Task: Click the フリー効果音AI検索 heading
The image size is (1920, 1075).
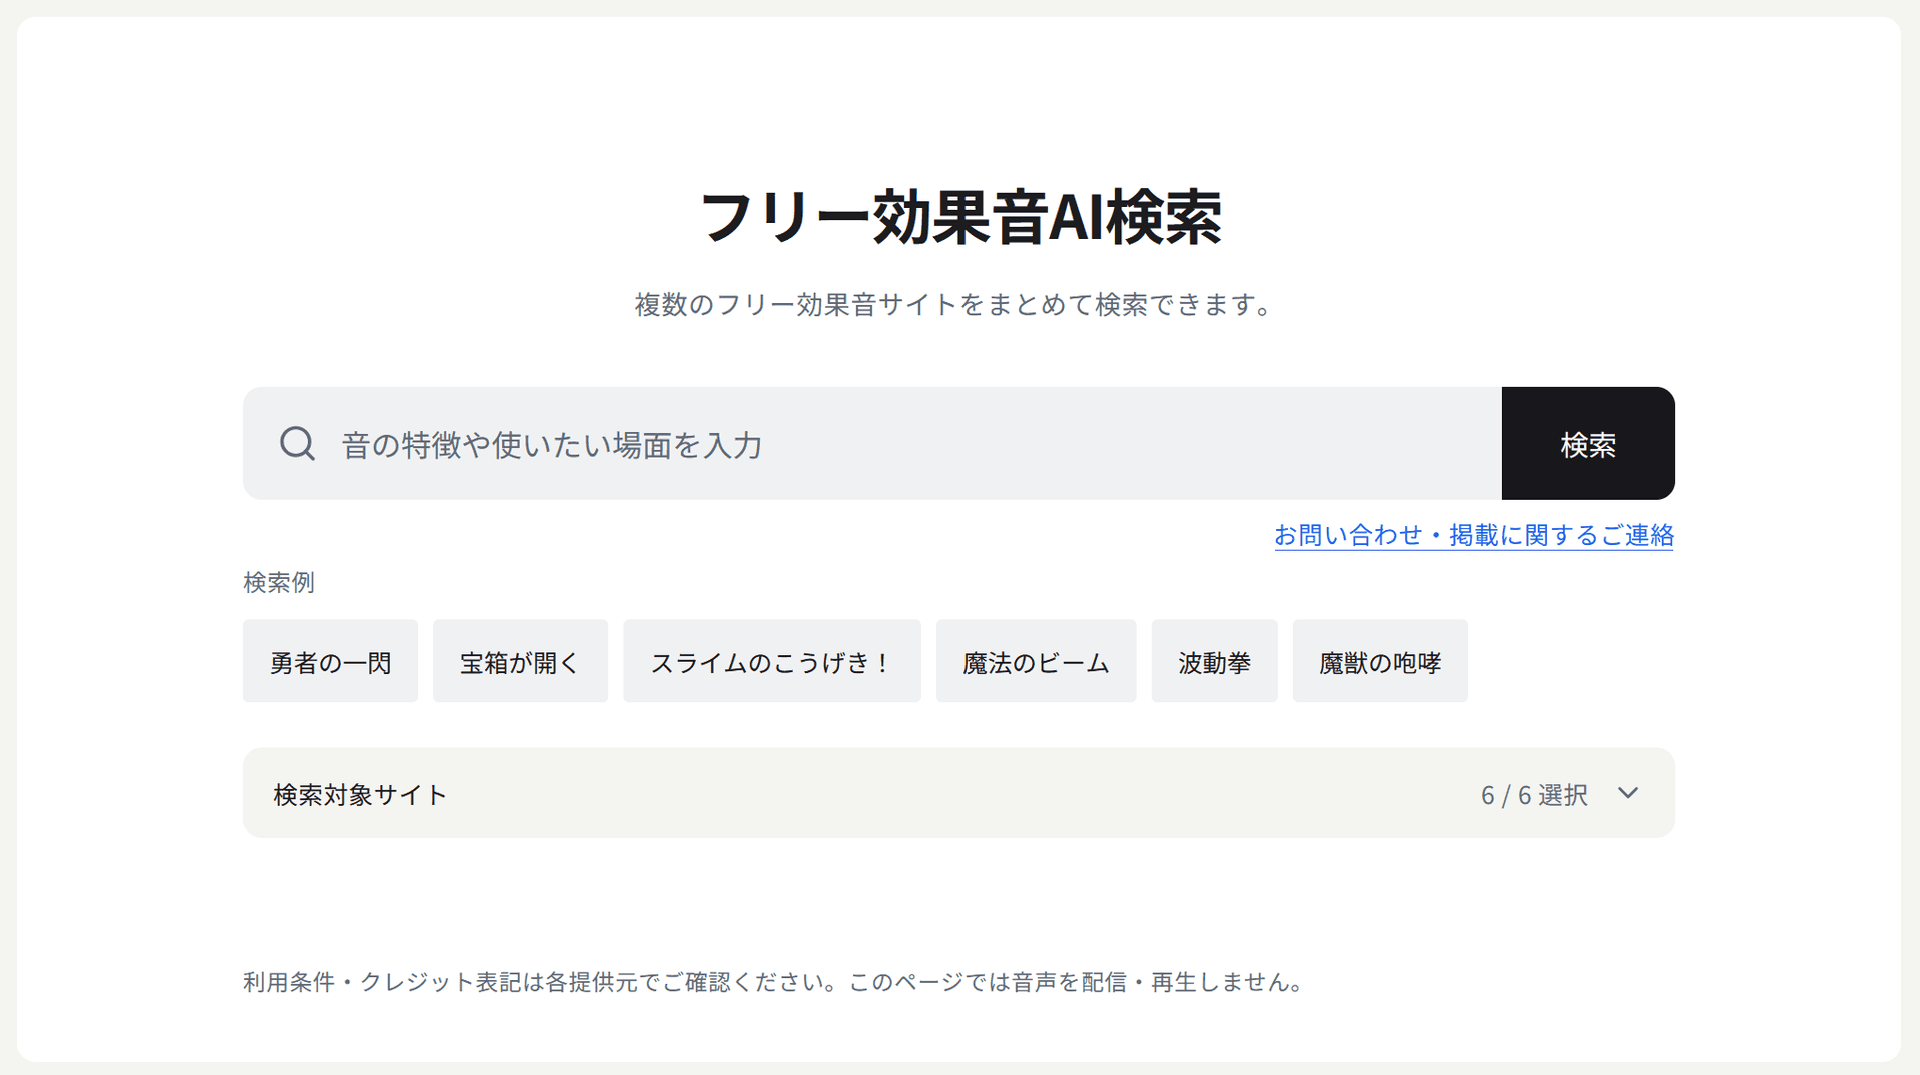Action: 960,217
